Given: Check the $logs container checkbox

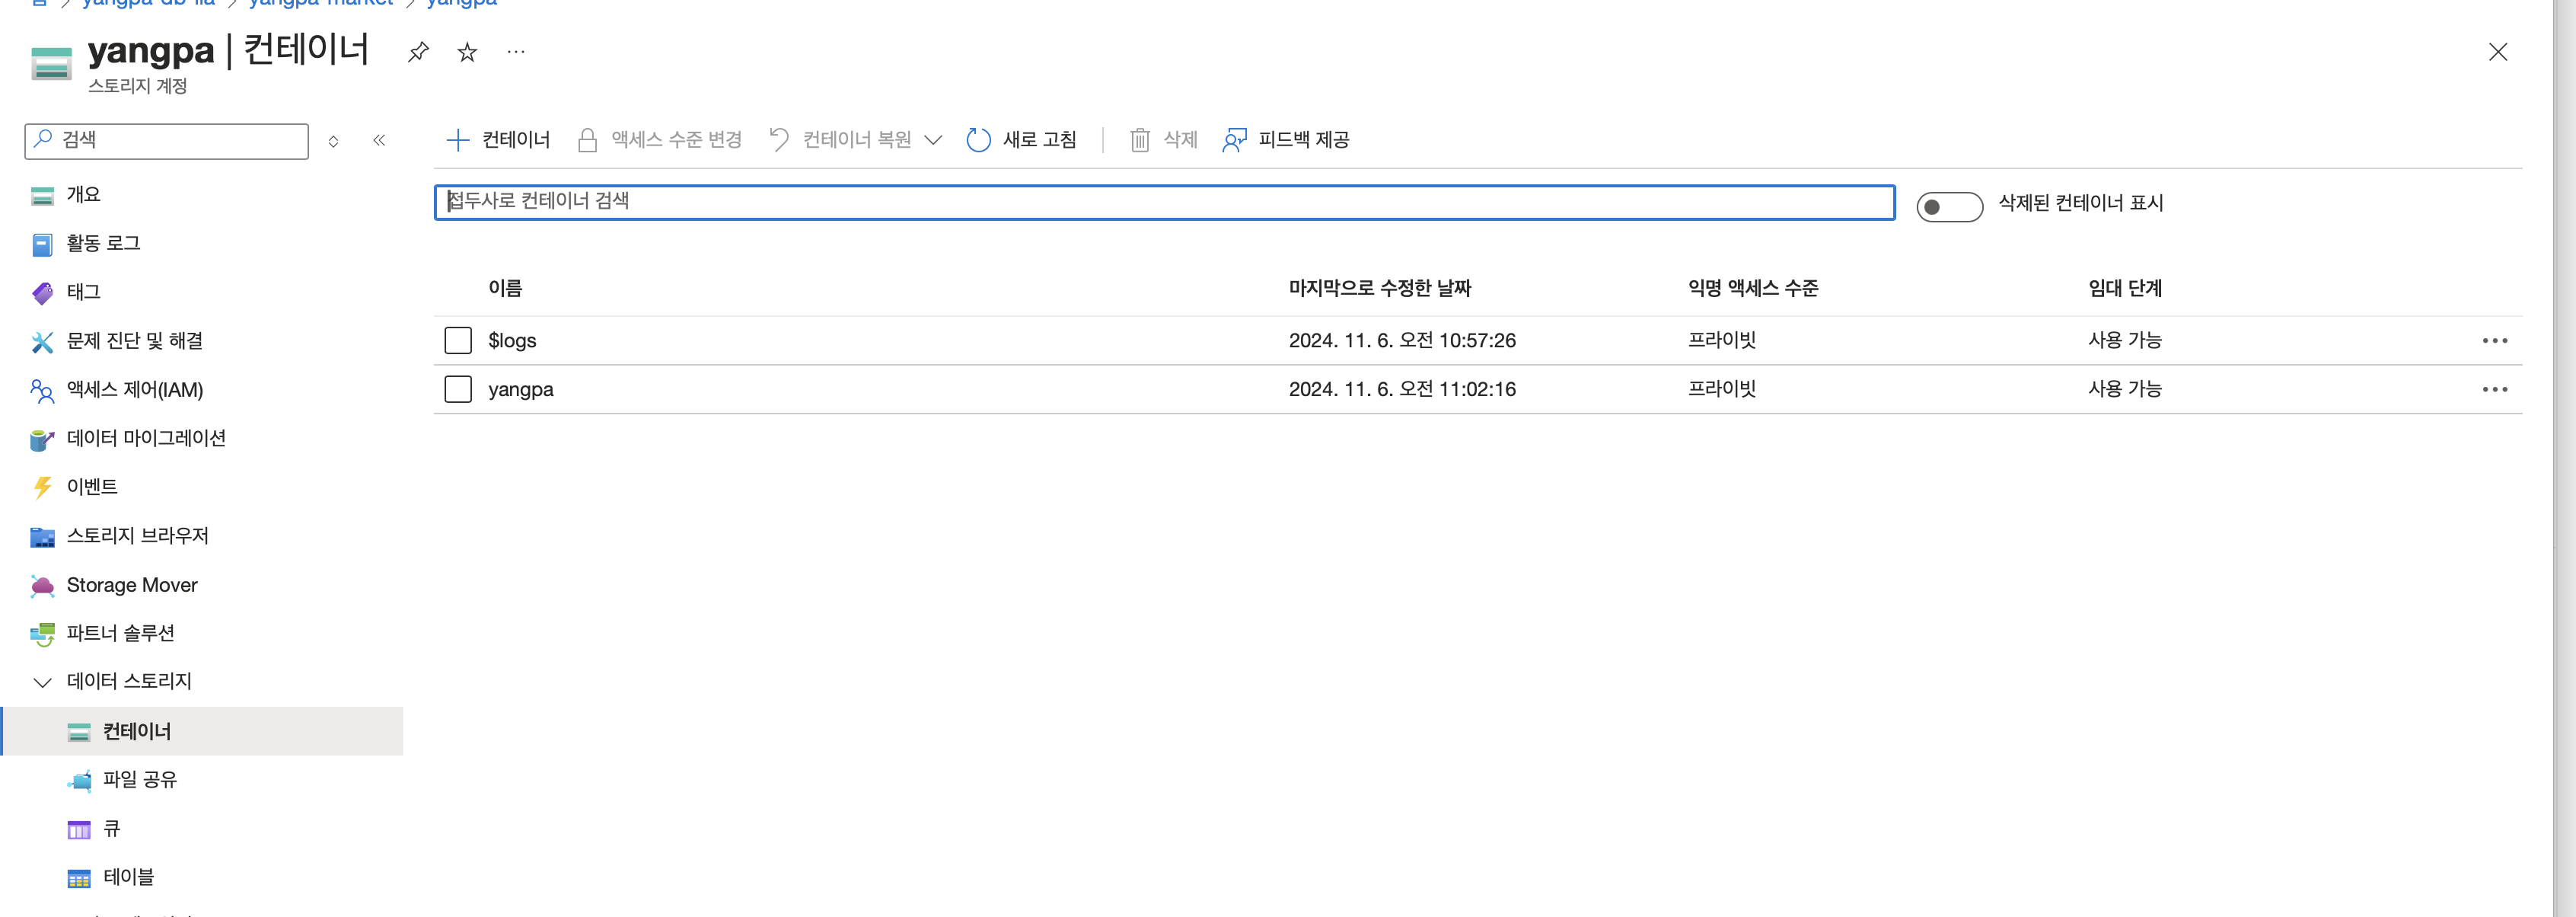Looking at the screenshot, I should point(458,341).
